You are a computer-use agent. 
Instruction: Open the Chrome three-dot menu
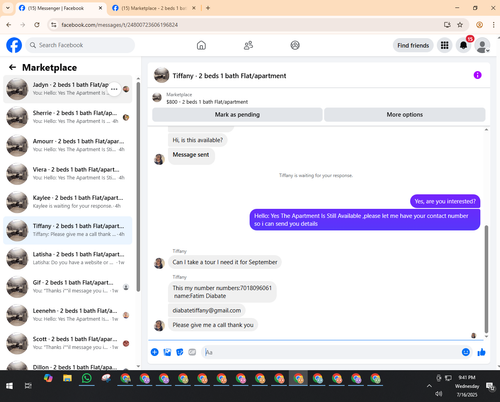(494, 25)
